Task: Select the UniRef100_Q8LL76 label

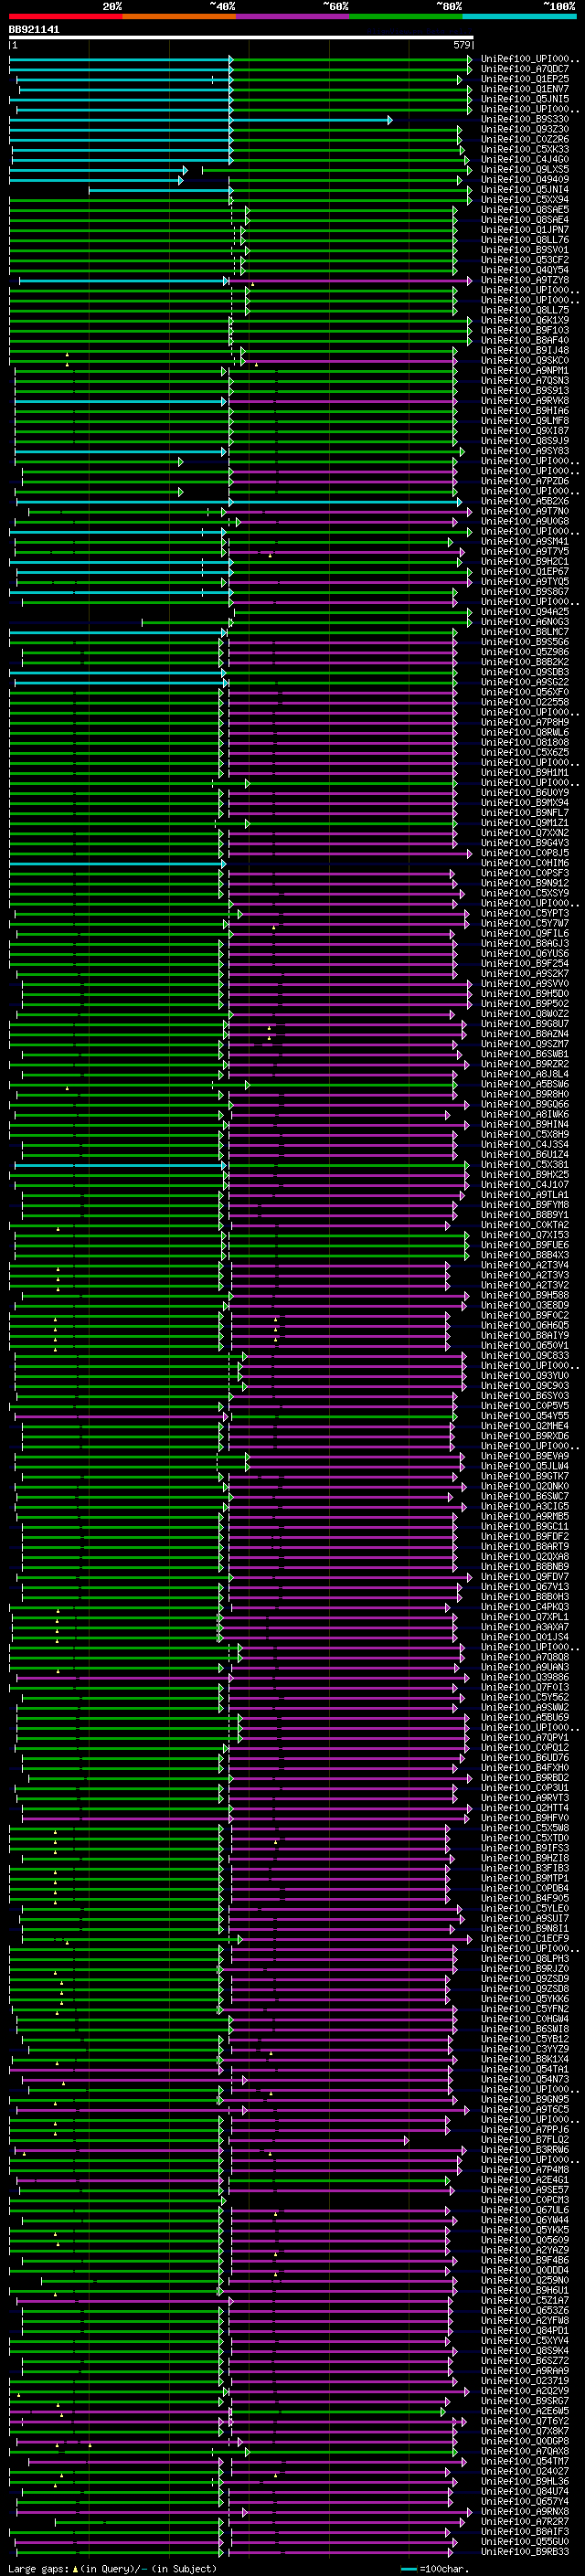Action: (525, 240)
